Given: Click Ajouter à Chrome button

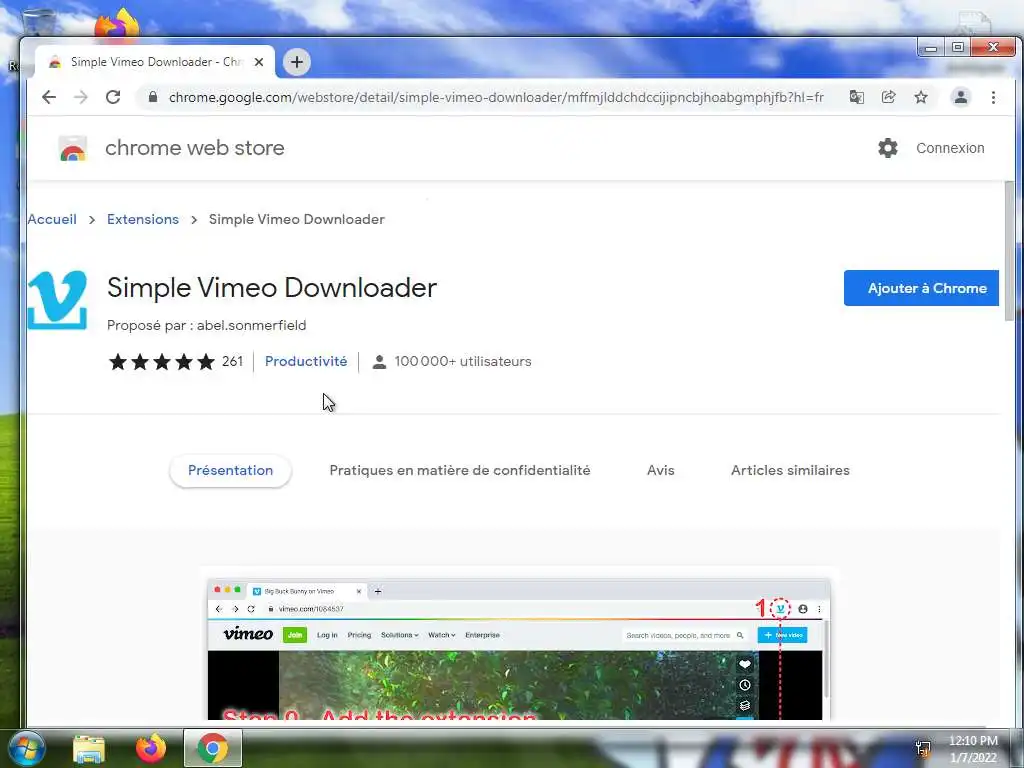Looking at the screenshot, I should tap(921, 288).
